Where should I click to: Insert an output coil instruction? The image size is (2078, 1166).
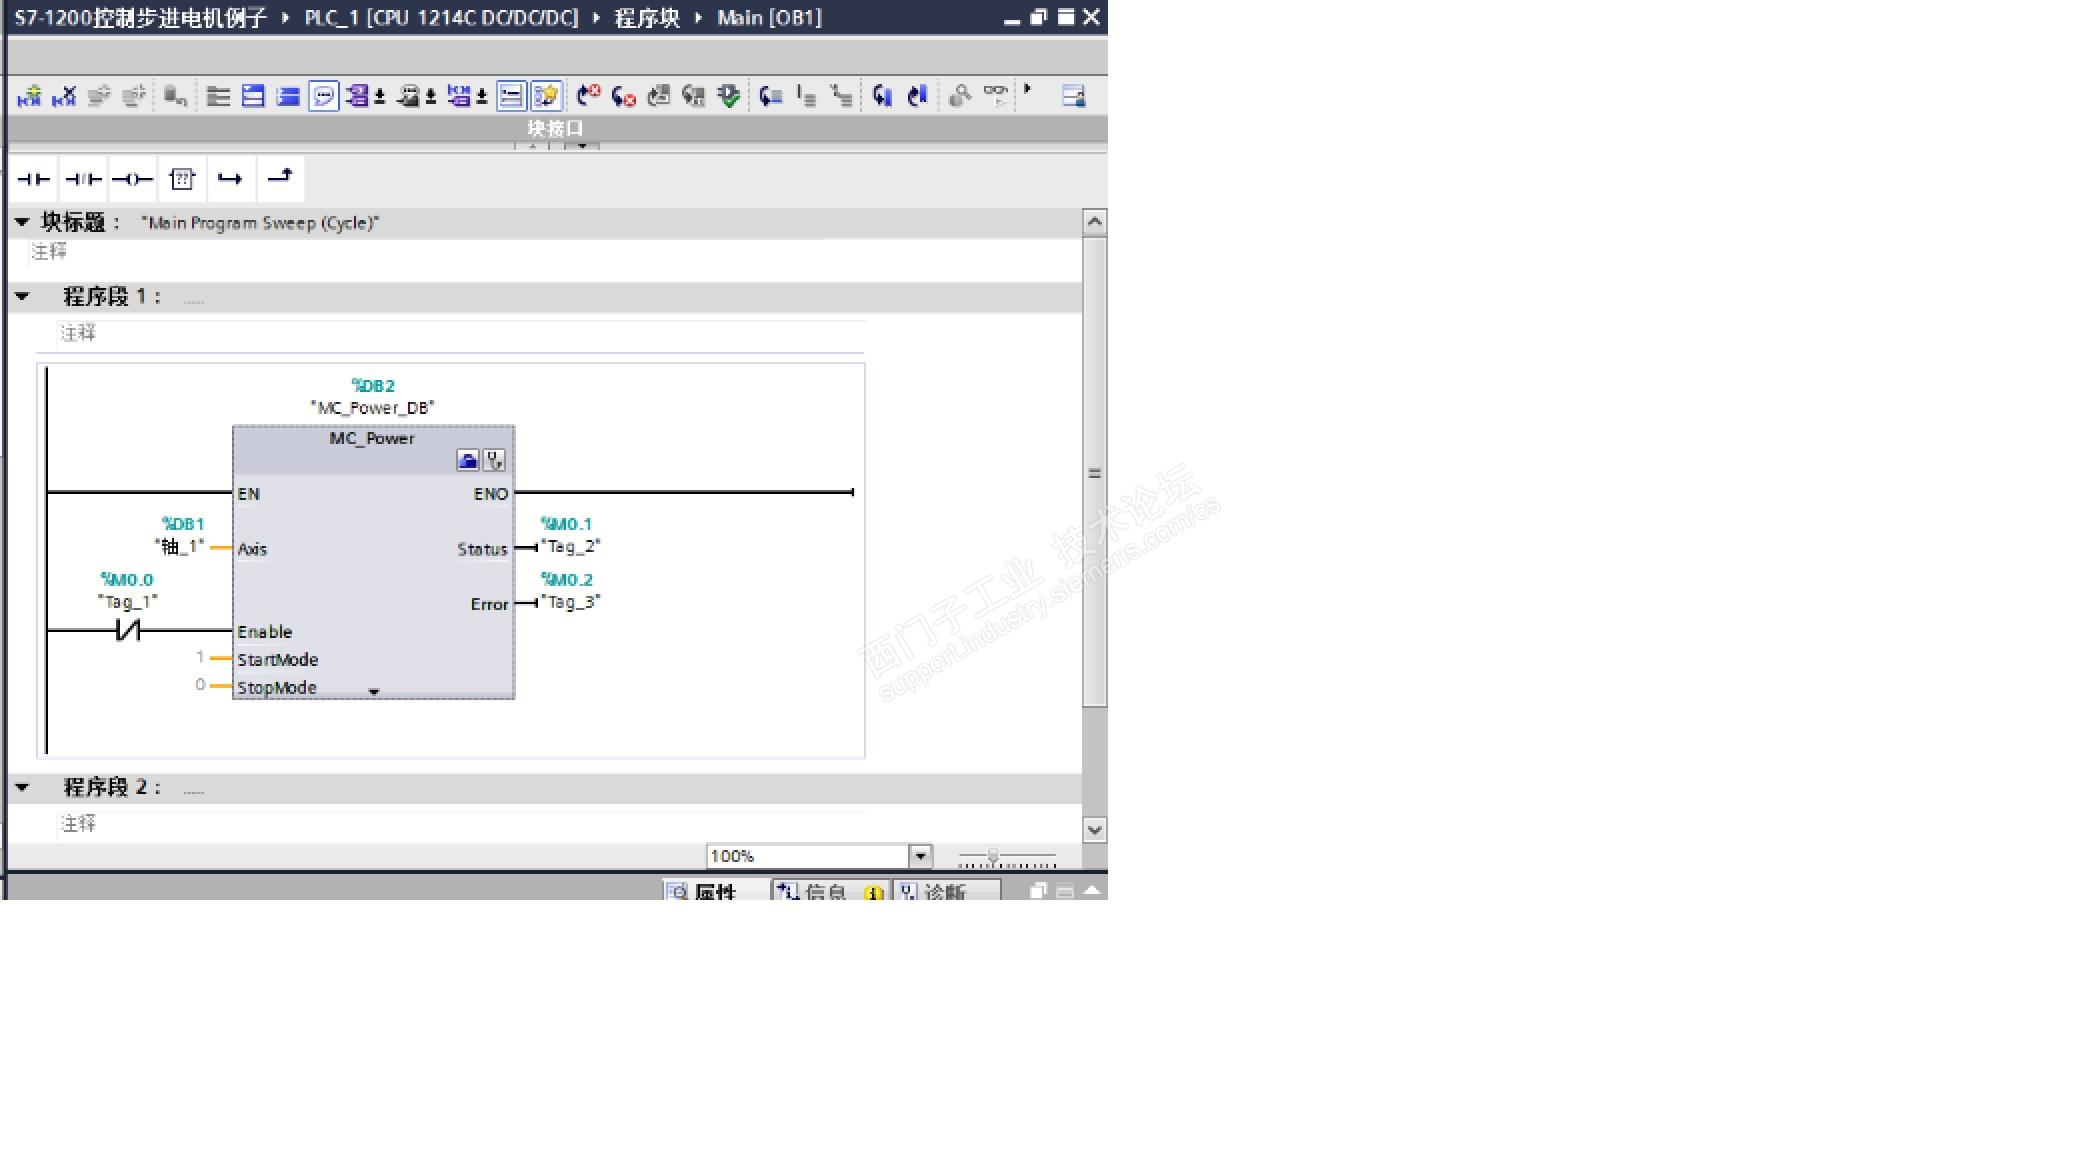tap(132, 180)
